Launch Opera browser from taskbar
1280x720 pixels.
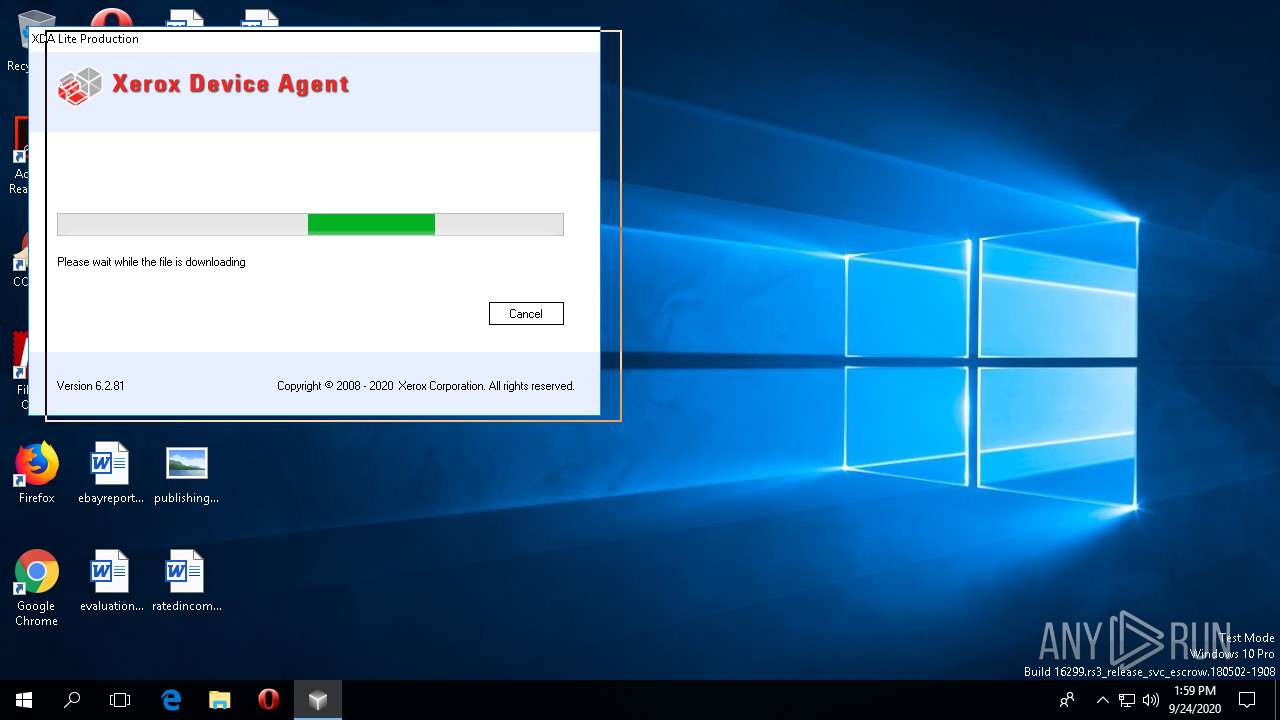pyautogui.click(x=268, y=700)
